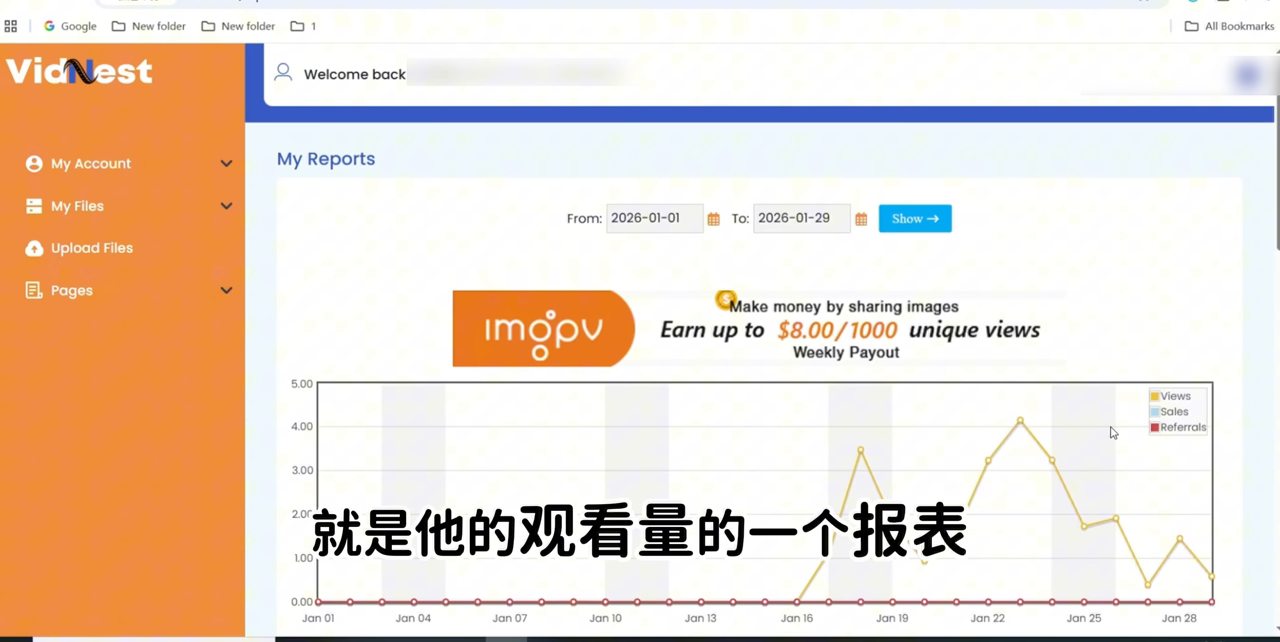Expand the My Files chevron

(x=226, y=206)
